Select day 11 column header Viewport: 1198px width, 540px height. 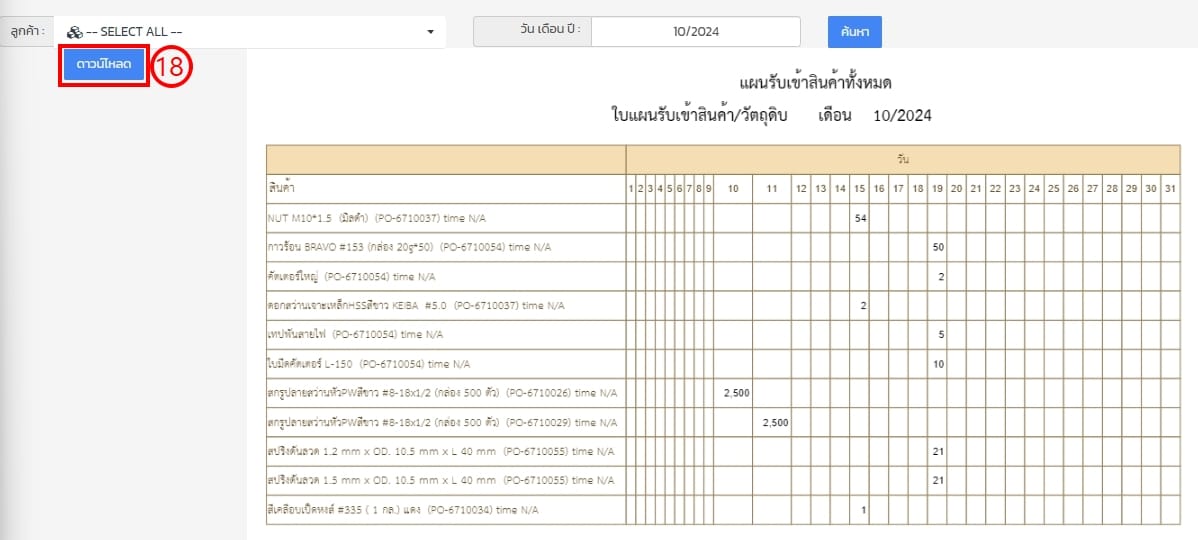pyautogui.click(x=771, y=188)
